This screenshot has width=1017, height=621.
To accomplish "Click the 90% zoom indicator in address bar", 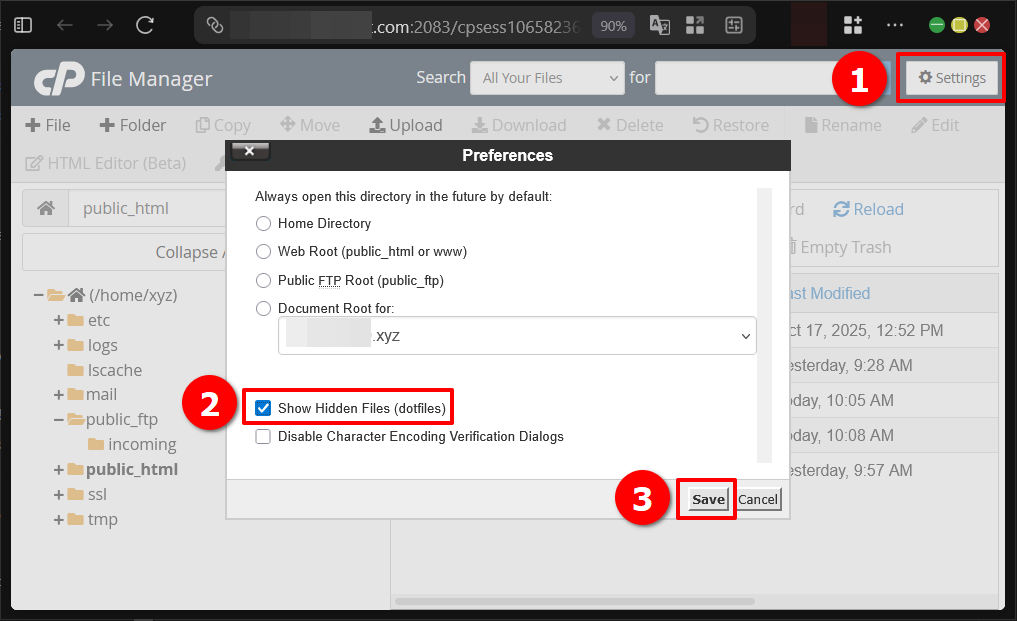I will pos(613,25).
